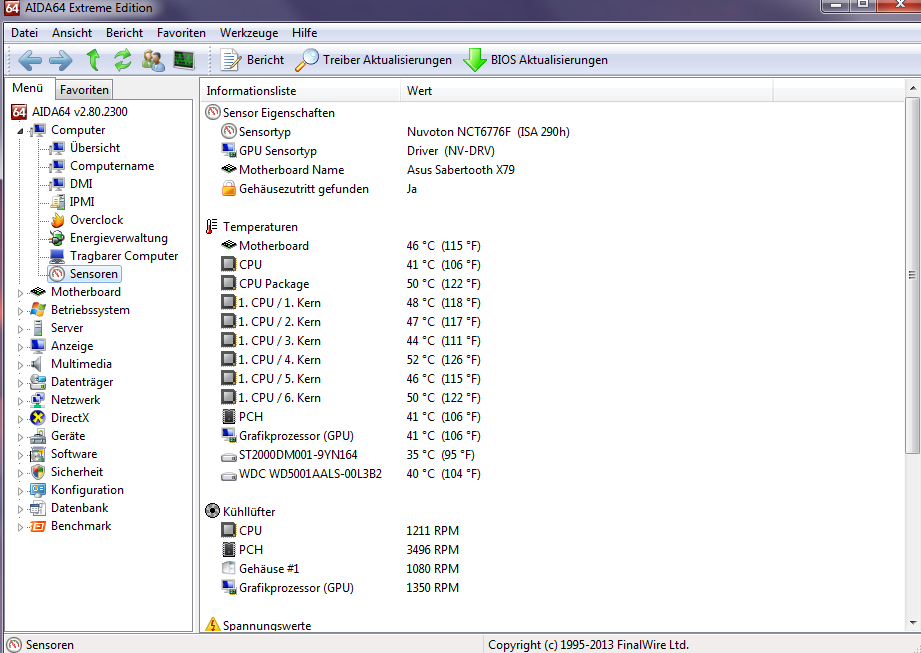The width and height of the screenshot is (921, 653).
Task: Click the Overclock flame icon
Action: coord(58,220)
